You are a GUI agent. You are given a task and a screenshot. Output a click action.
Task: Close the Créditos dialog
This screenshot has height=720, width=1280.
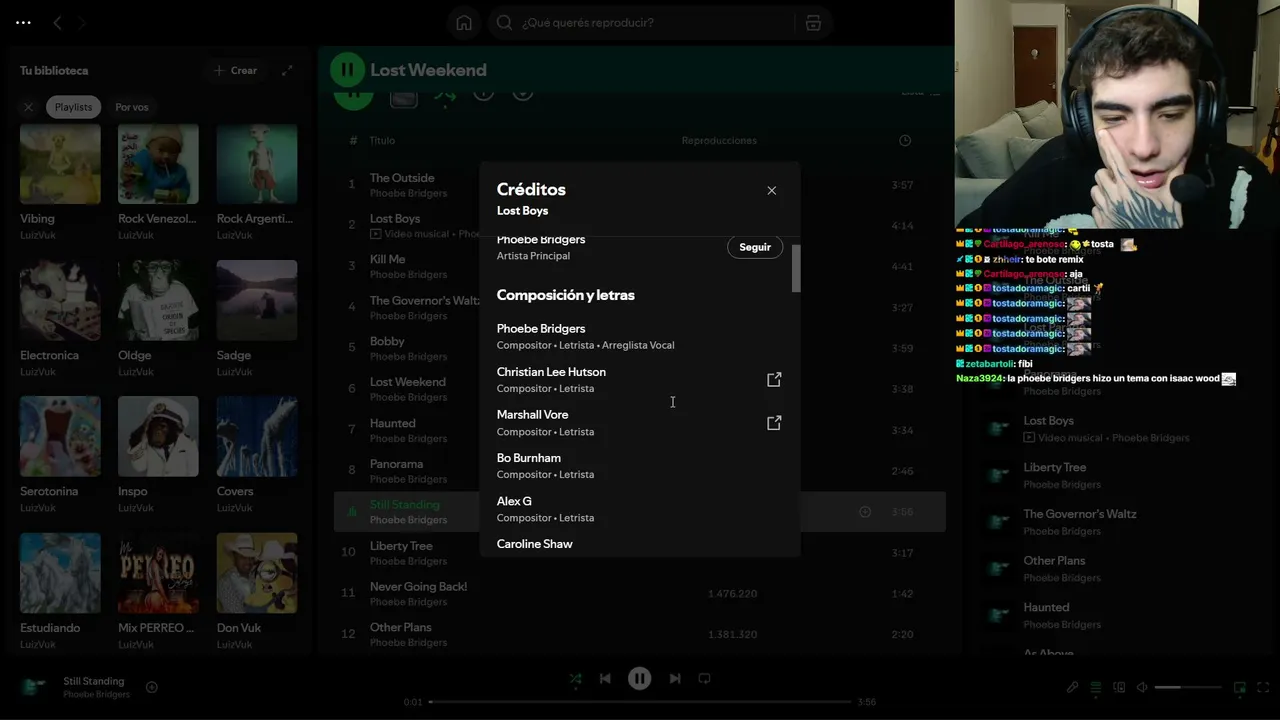(771, 190)
